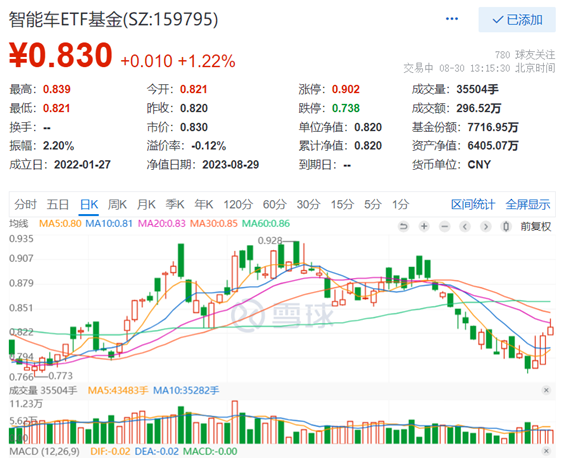Click the fund title 智能车ETF基金(SZ:159795)
This screenshot has width=571, height=458.
(x=113, y=19)
